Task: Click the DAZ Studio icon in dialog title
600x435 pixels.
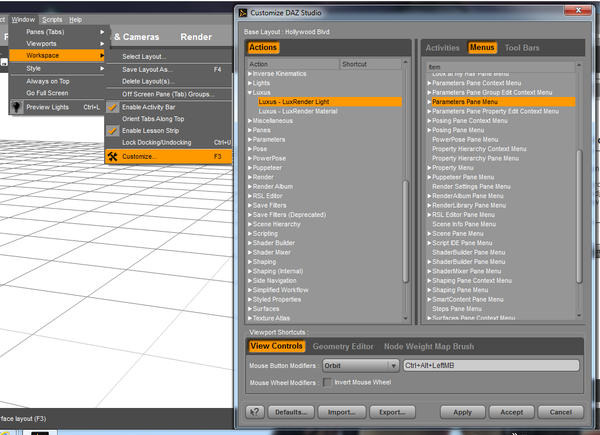Action: point(243,13)
